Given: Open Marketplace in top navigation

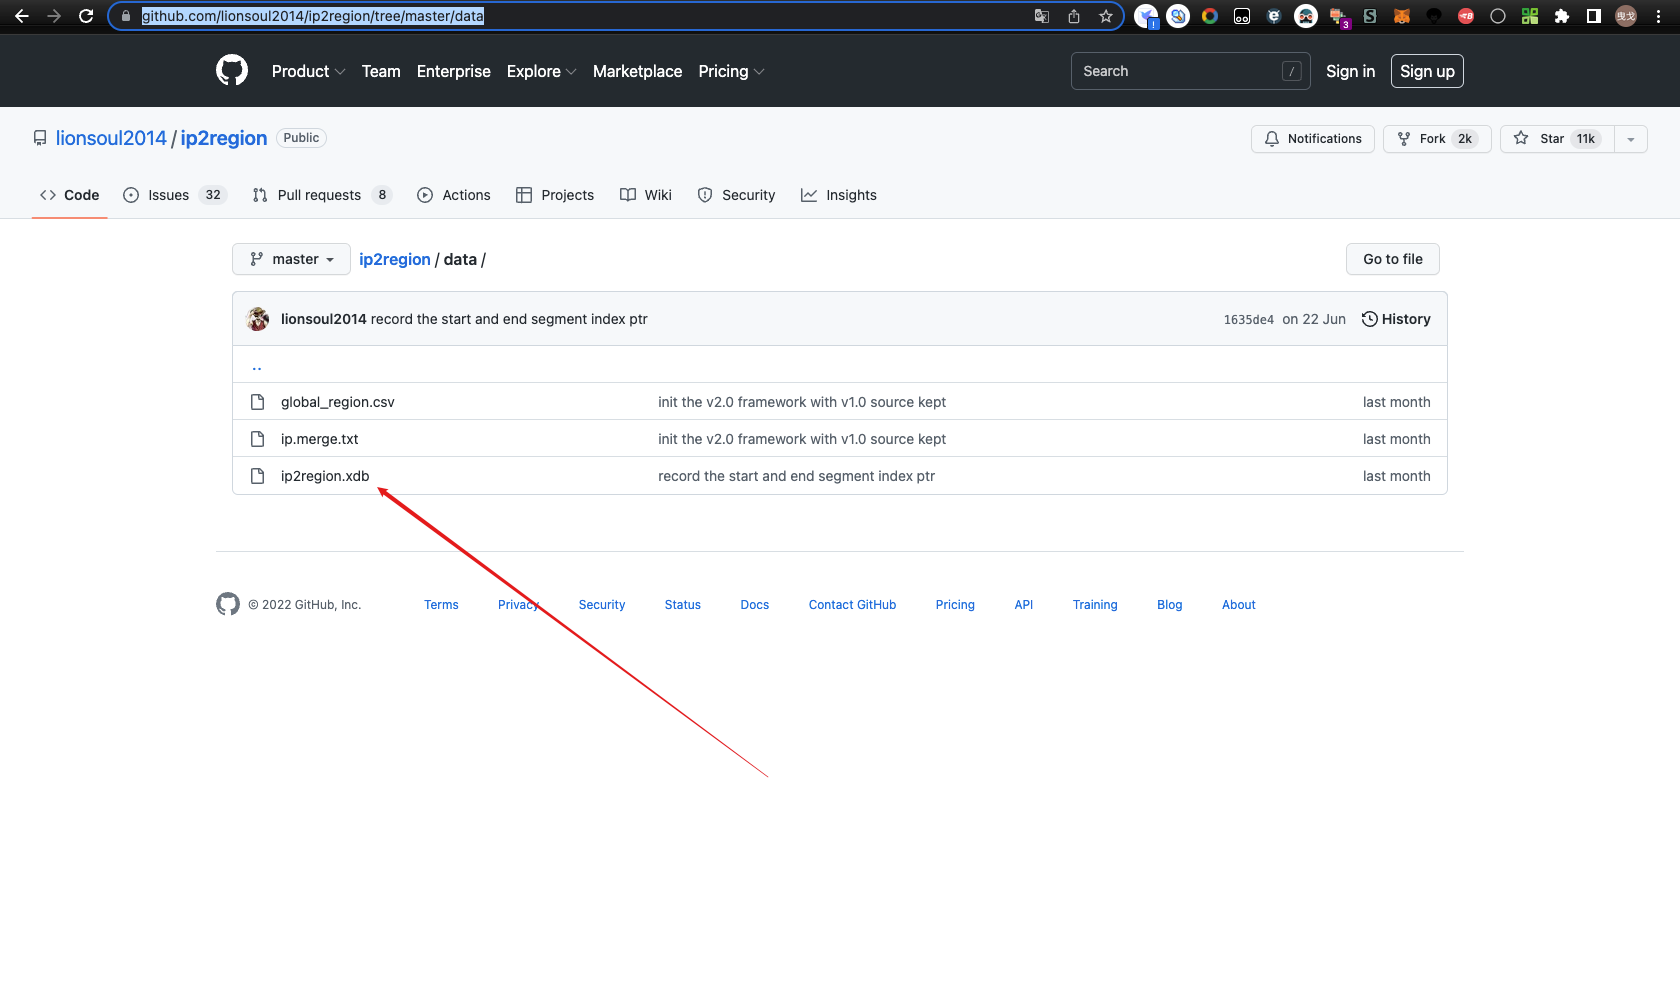Looking at the screenshot, I should tap(637, 71).
